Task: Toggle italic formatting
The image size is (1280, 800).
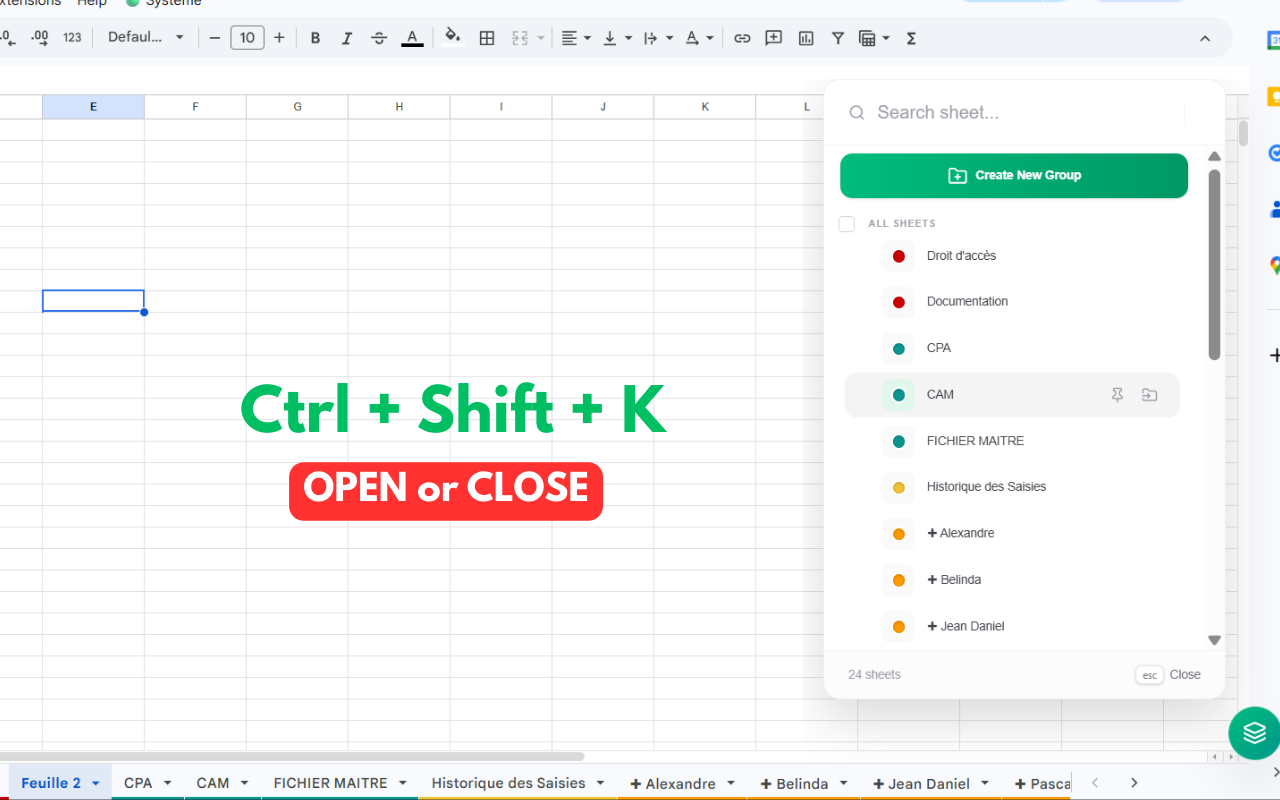Action: 347,37
